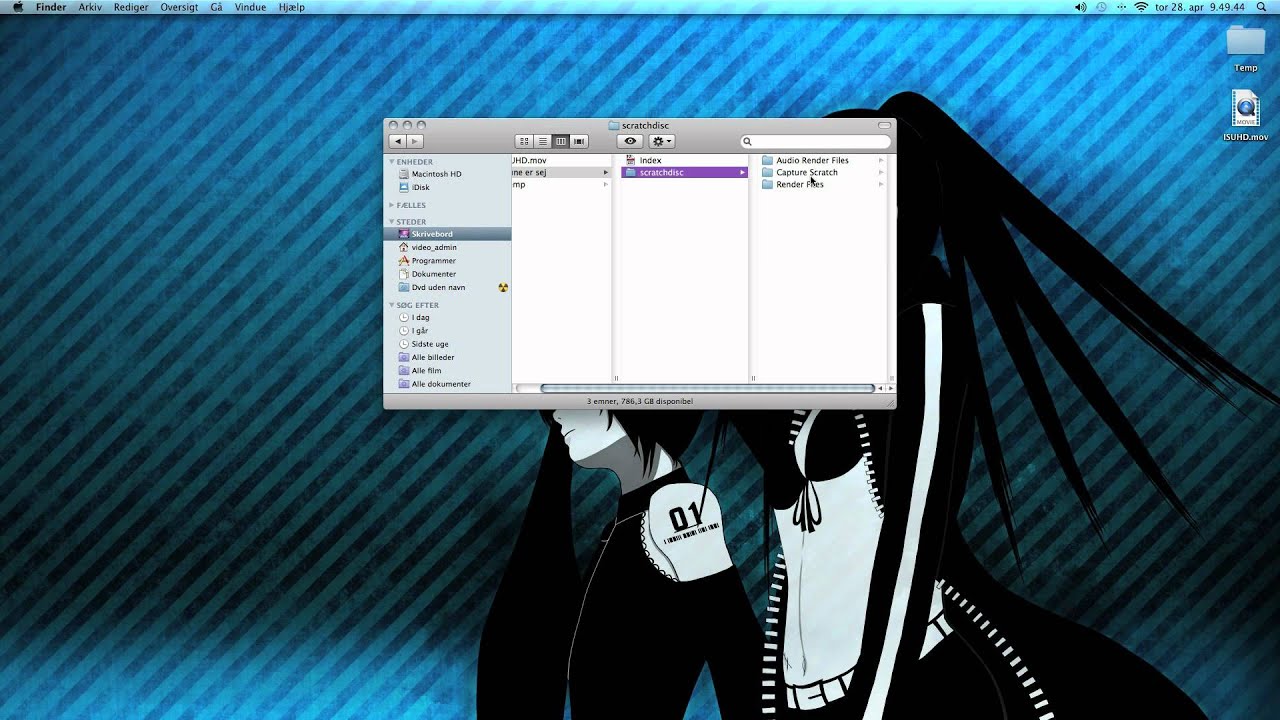The height and width of the screenshot is (720, 1280).
Task: Select Dvd uden navn in sidebar
Action: pyautogui.click(x=447, y=287)
